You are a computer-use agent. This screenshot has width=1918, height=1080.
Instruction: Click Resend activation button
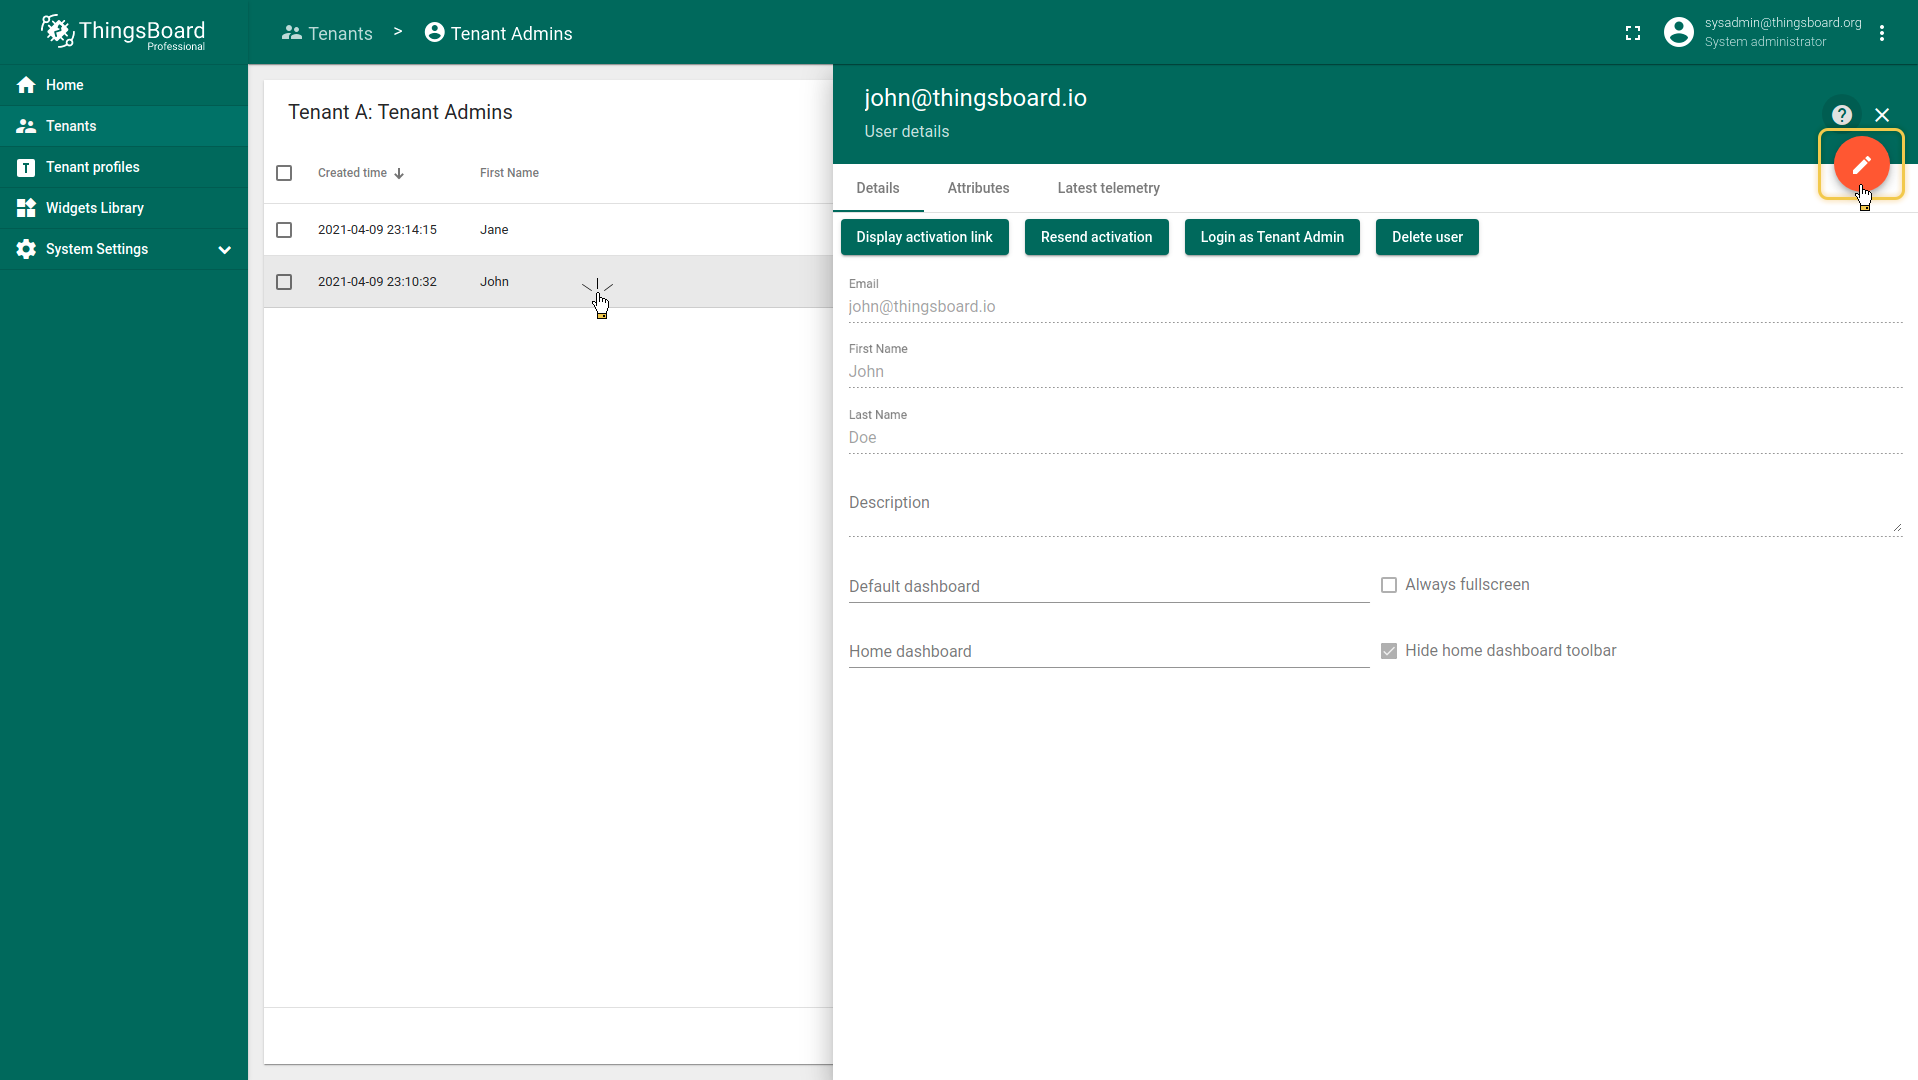tap(1096, 237)
